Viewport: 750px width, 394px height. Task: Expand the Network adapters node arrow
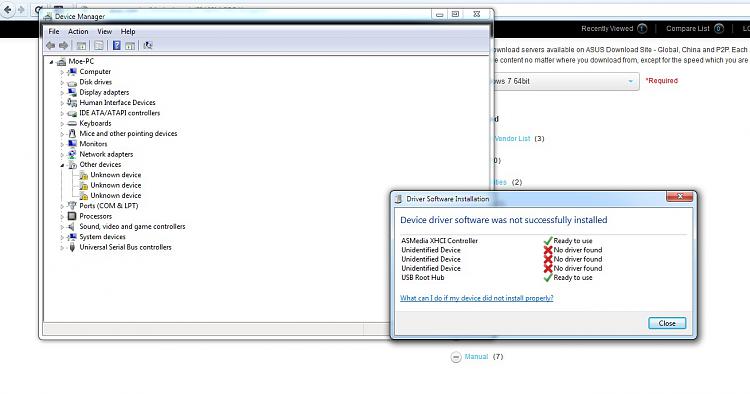pyautogui.click(x=62, y=155)
